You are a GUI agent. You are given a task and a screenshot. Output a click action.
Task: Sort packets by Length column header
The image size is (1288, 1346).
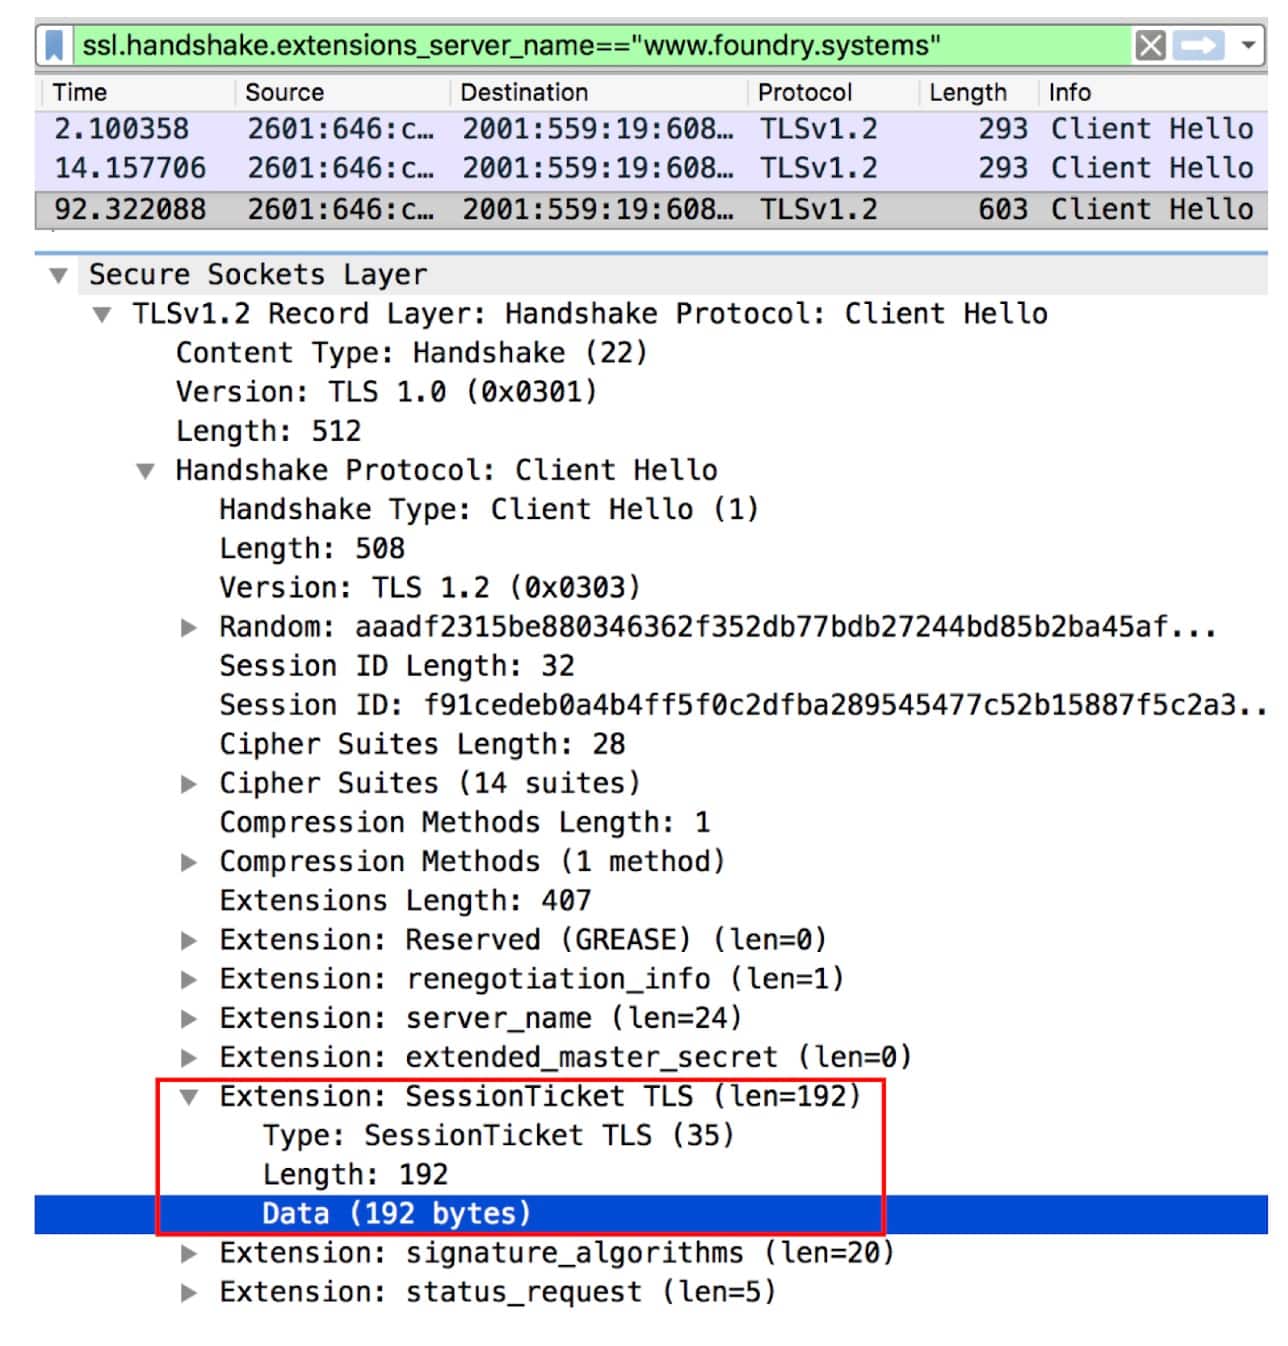967,92
